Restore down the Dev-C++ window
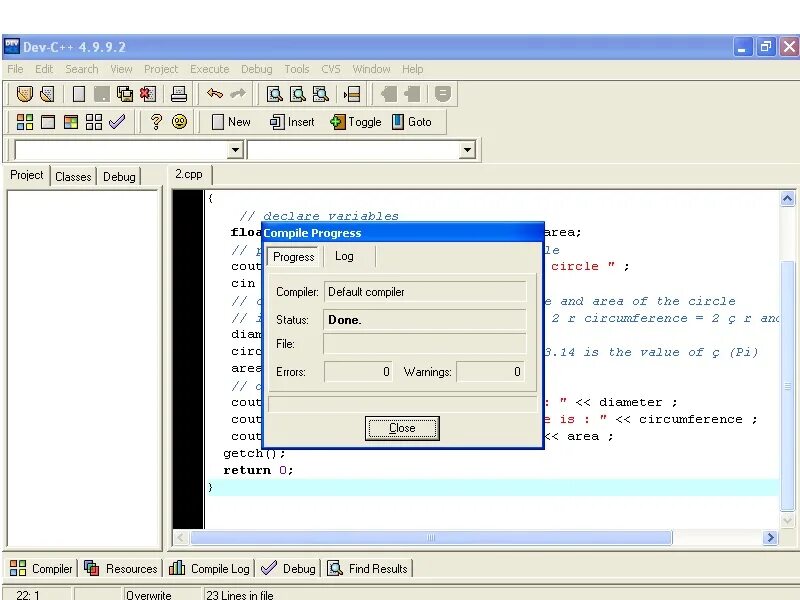 765,47
